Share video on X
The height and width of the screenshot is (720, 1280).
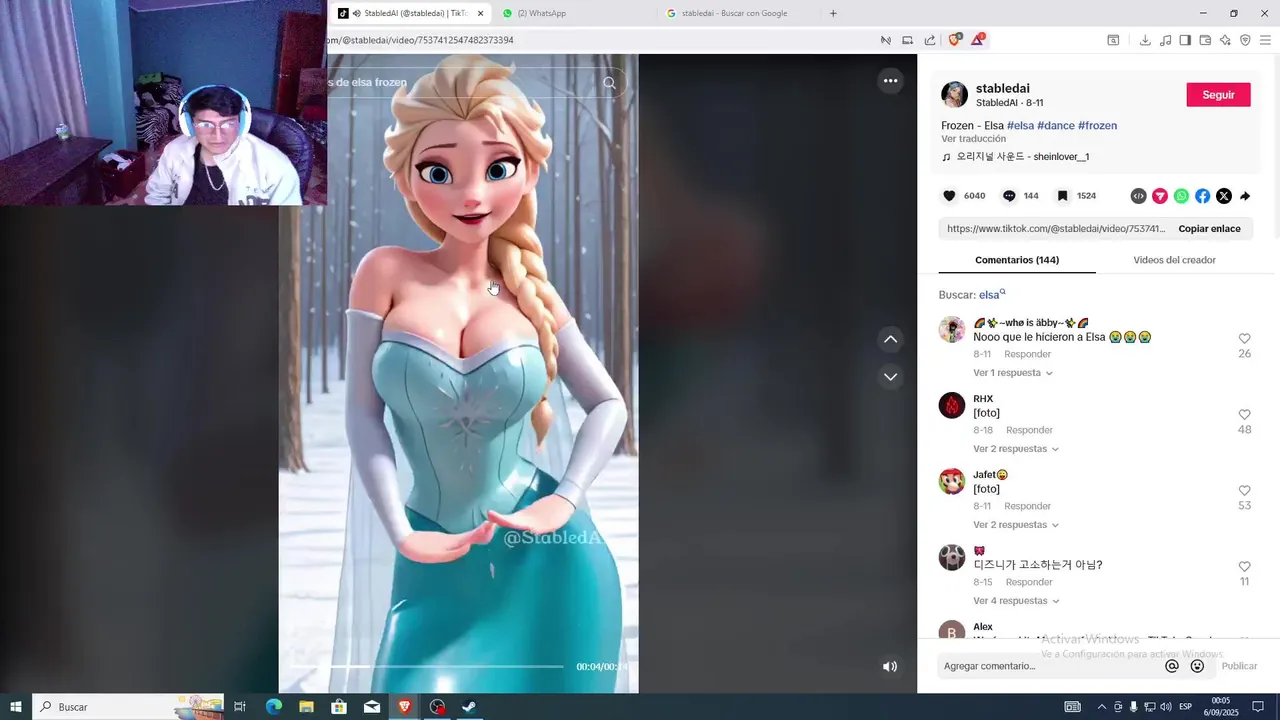[1224, 196]
